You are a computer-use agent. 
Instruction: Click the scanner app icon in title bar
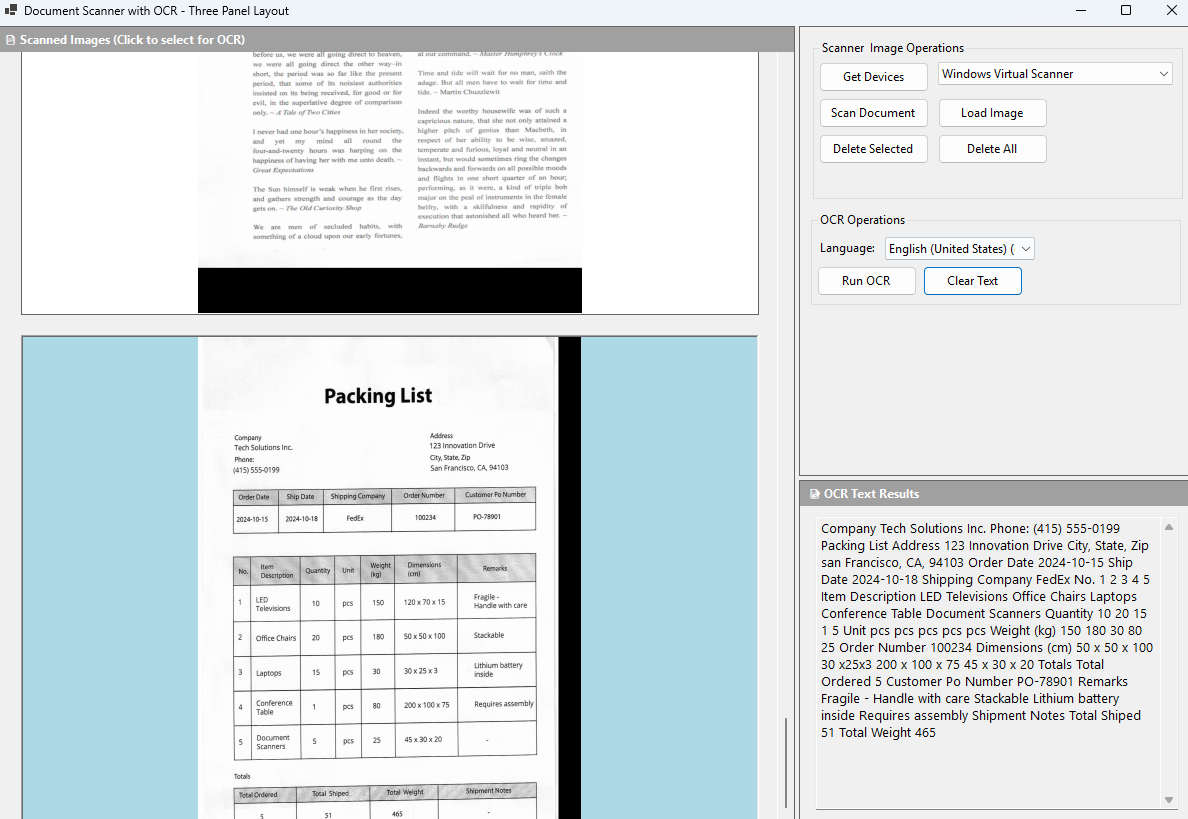[10, 10]
